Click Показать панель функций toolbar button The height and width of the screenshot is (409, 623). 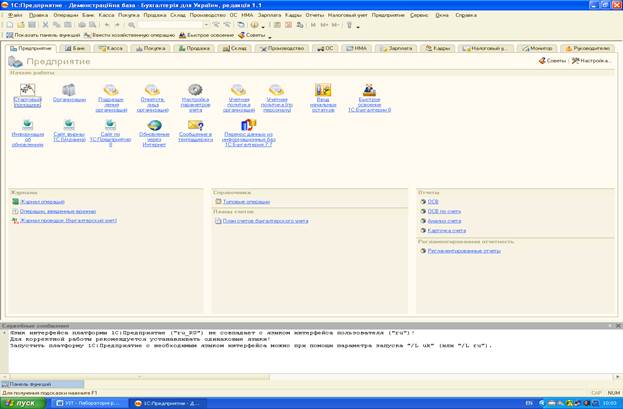43,35
